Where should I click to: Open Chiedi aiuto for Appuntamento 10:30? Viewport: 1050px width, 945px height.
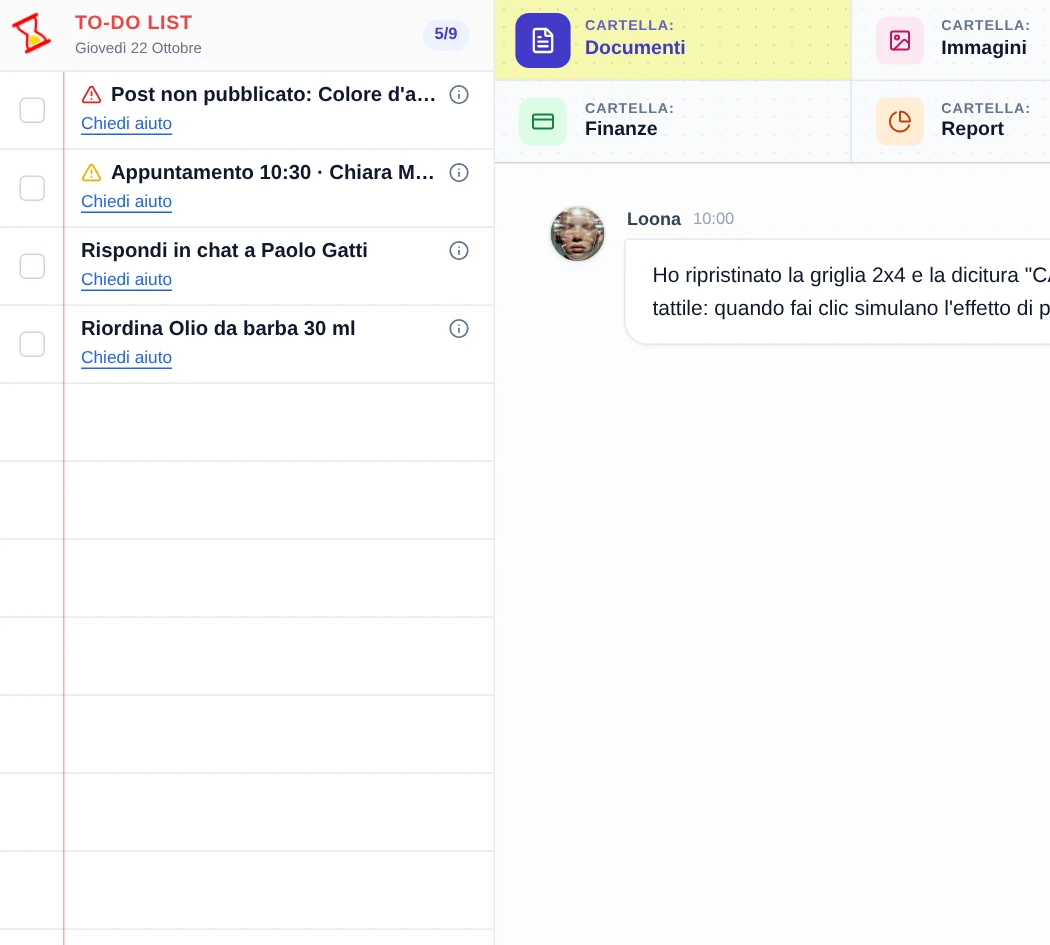127,202
